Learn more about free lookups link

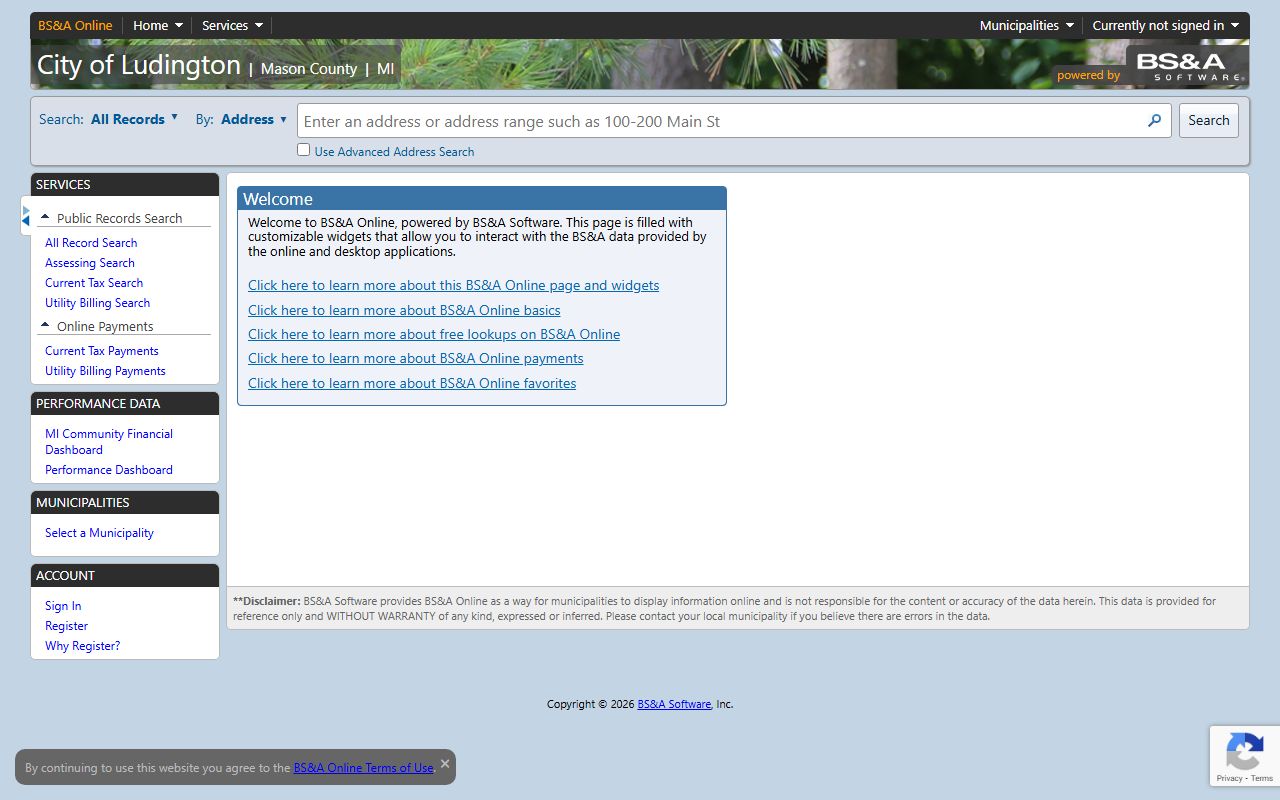[434, 334]
